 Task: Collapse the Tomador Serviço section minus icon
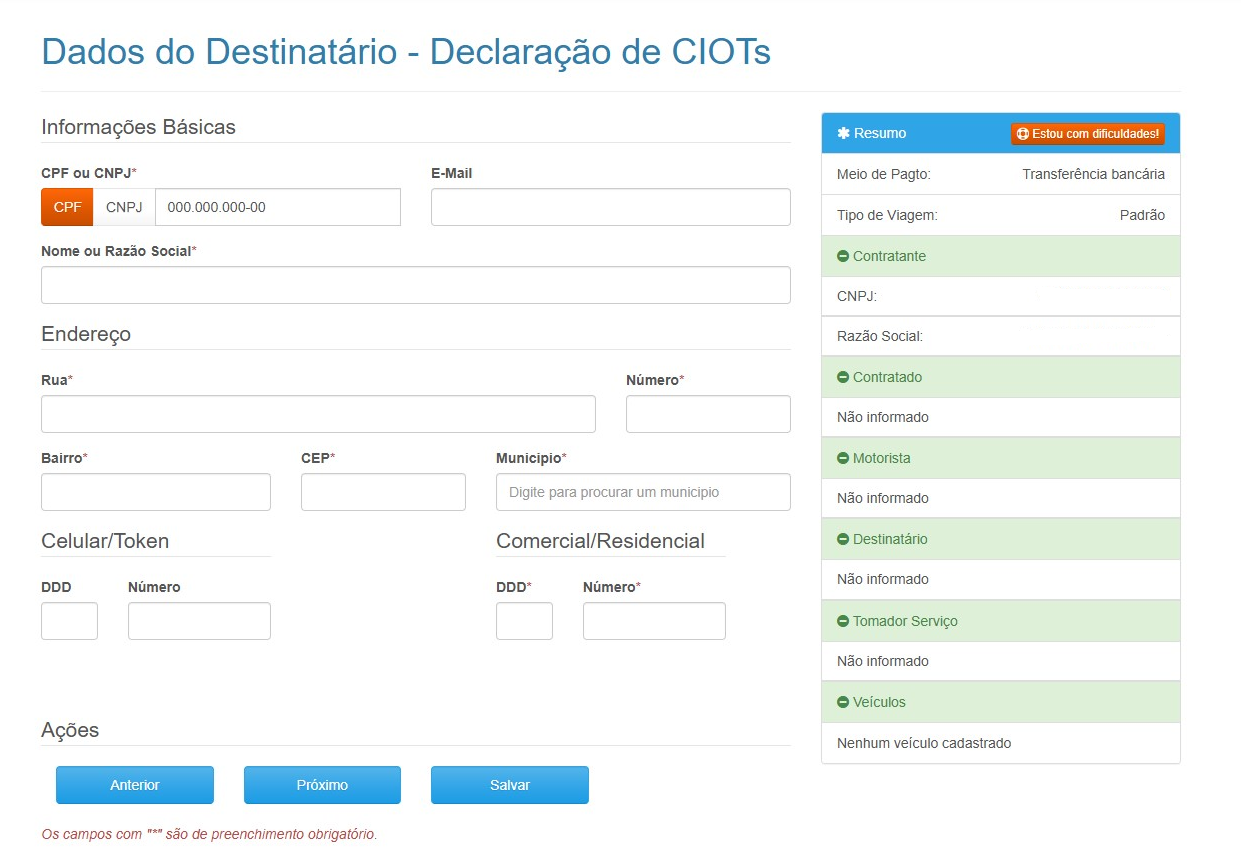pyautogui.click(x=843, y=622)
